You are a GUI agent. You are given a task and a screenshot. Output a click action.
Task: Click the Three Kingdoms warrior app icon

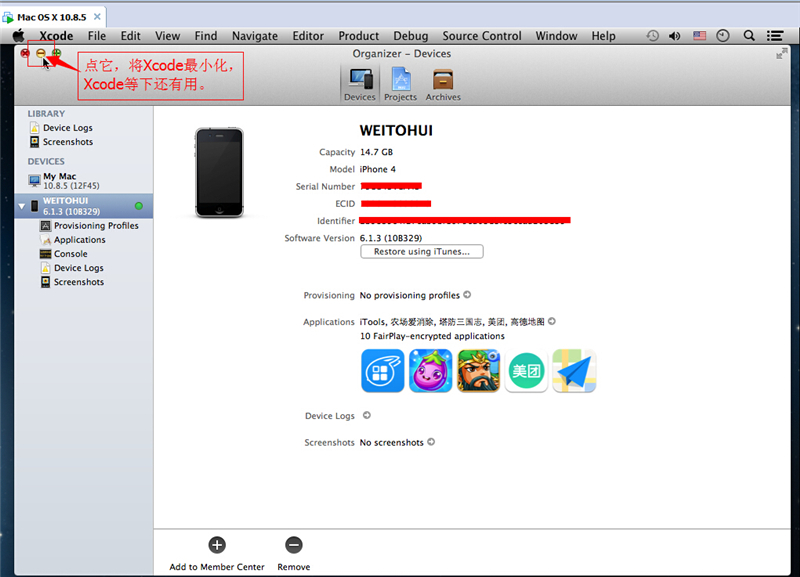479,371
